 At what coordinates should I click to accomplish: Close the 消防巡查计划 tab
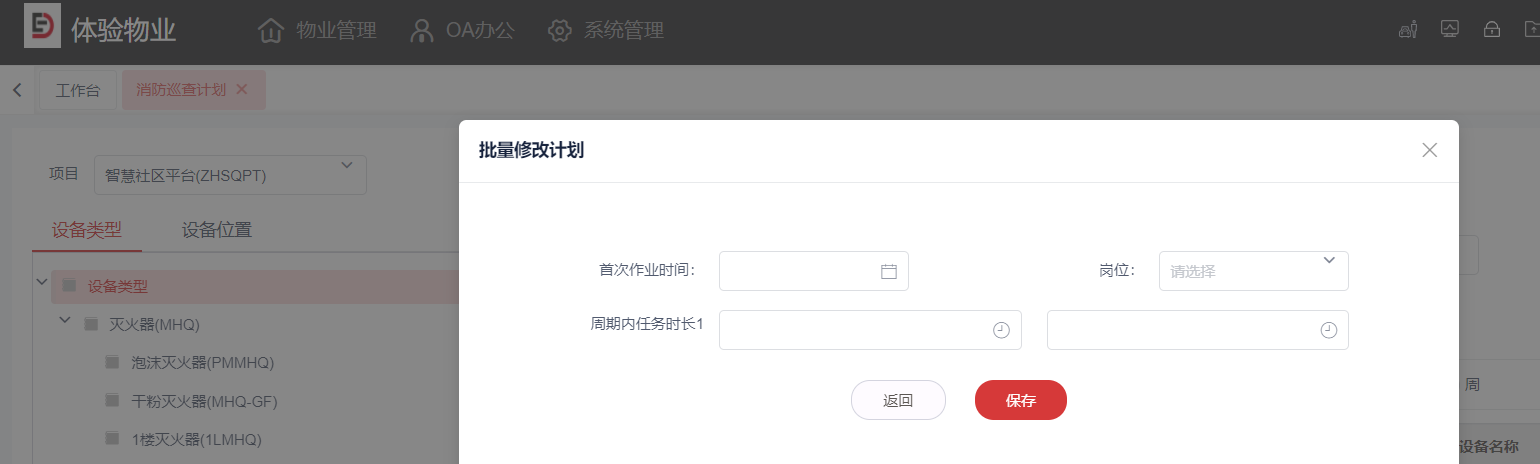point(242,90)
